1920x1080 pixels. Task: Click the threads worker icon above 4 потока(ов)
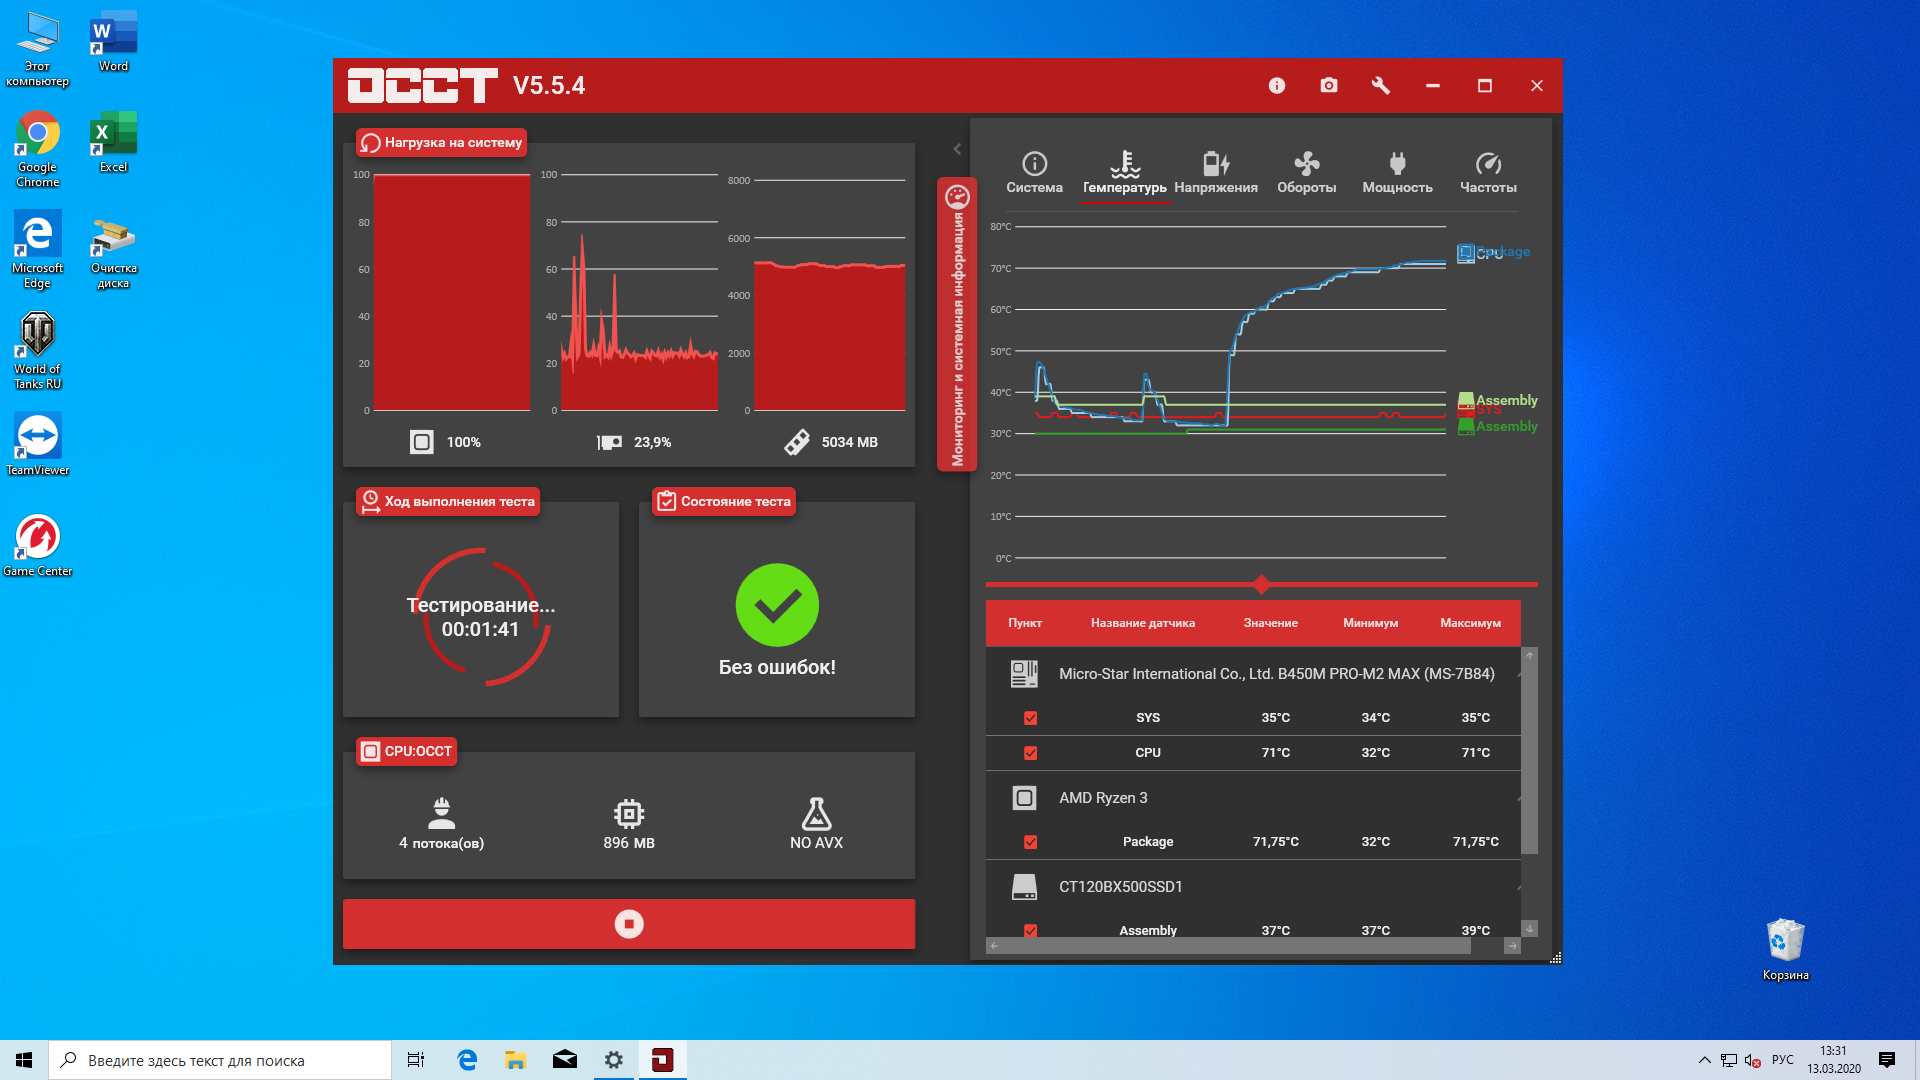point(441,814)
